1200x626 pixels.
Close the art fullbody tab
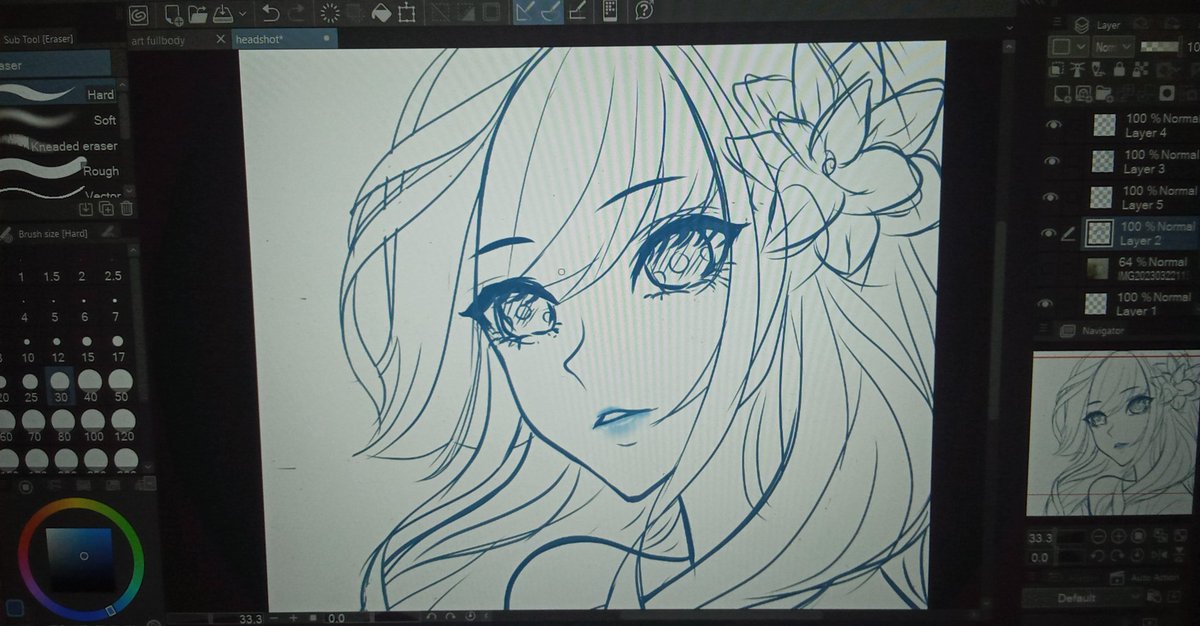(219, 39)
